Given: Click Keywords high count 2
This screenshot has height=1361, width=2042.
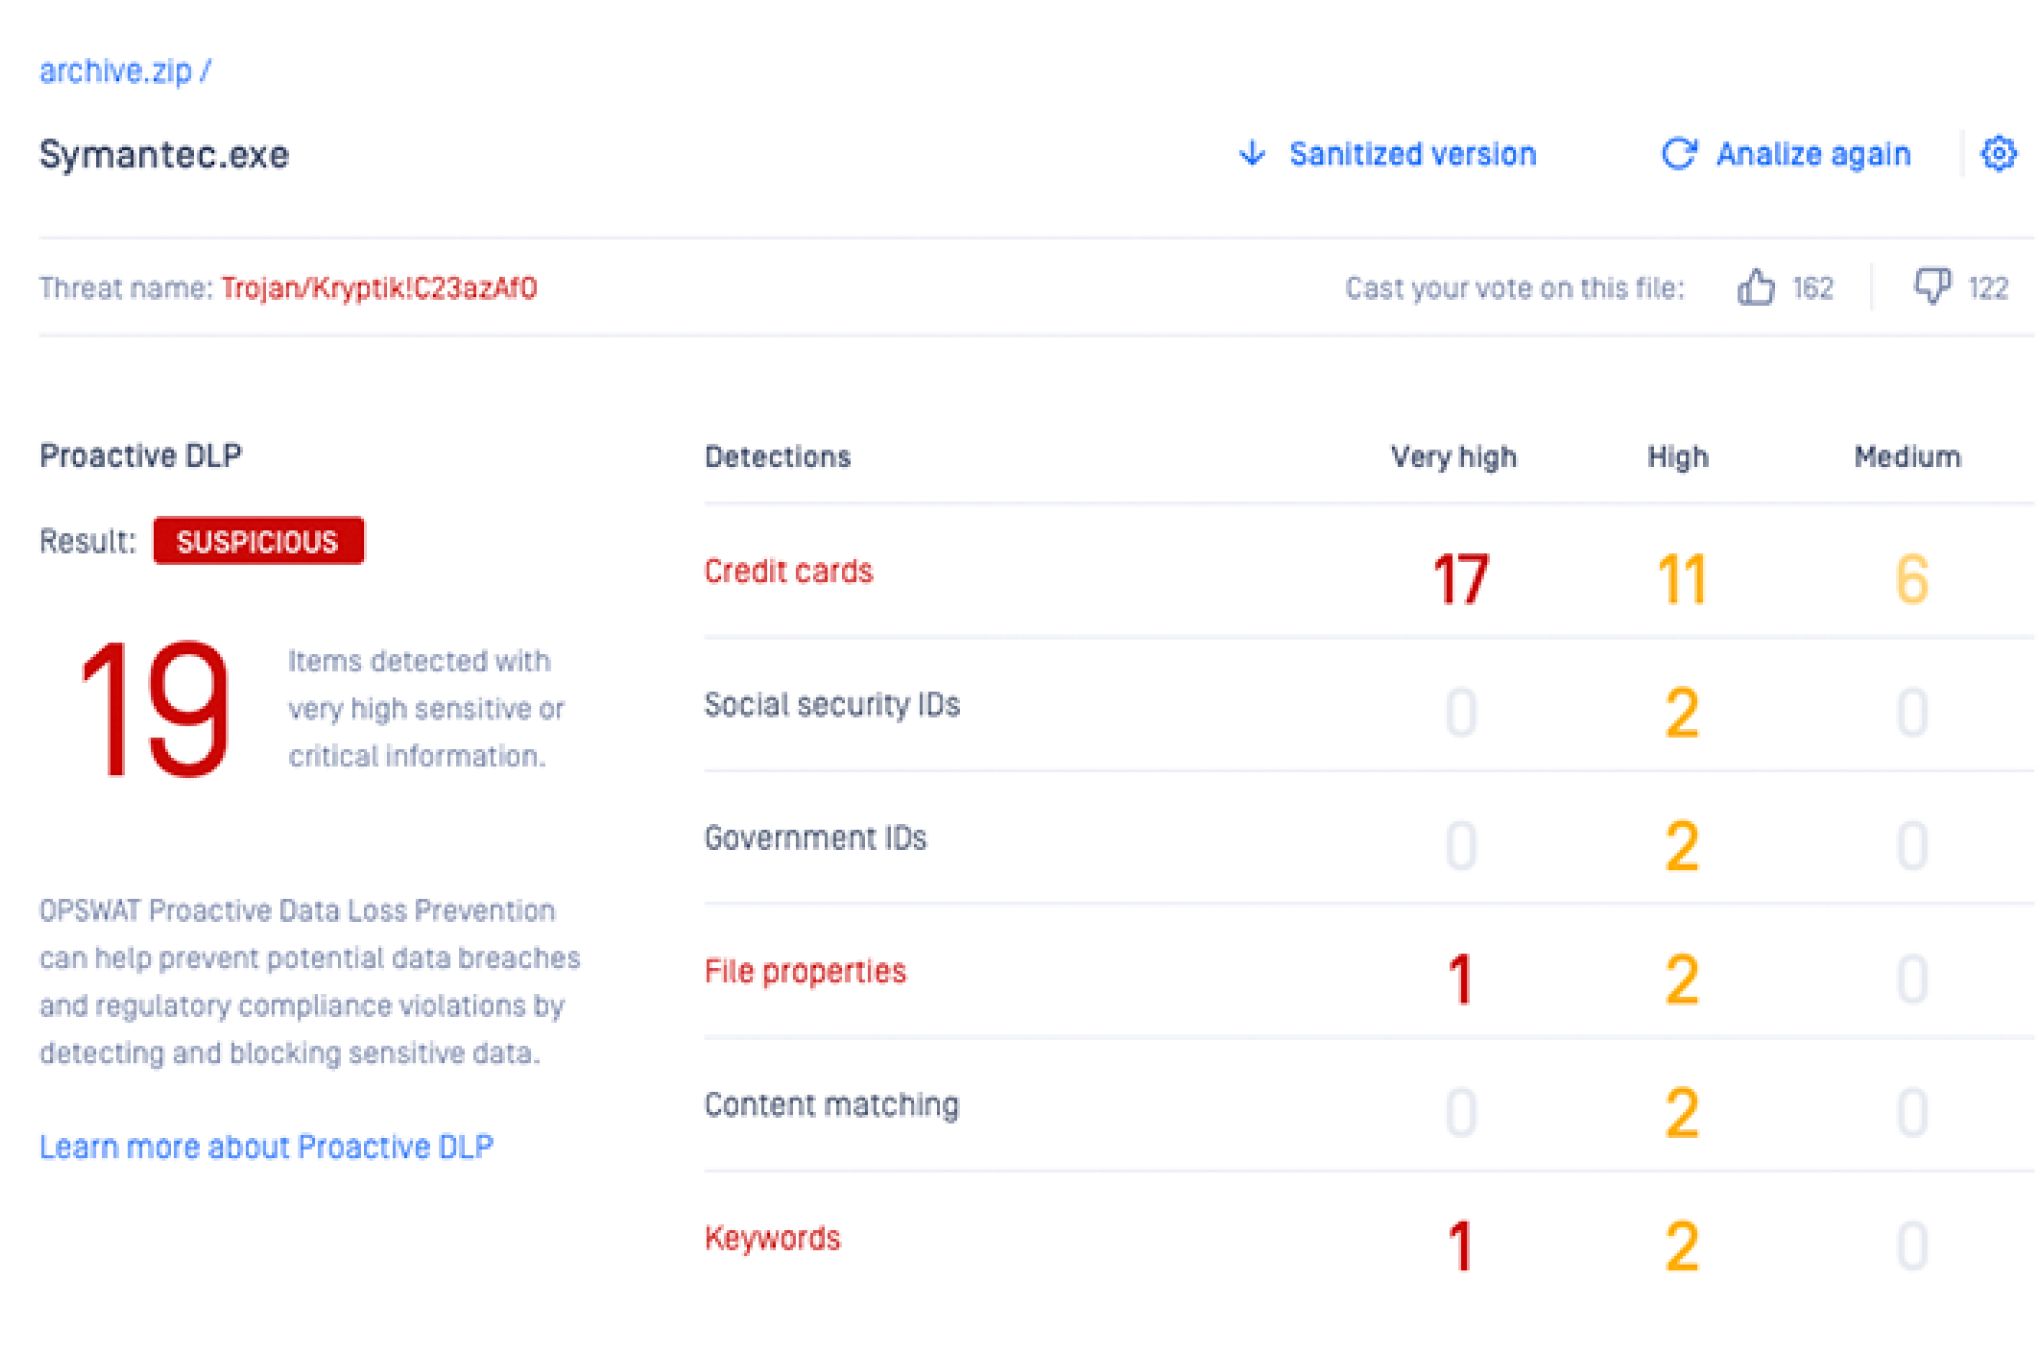Looking at the screenshot, I should point(1681,1246).
